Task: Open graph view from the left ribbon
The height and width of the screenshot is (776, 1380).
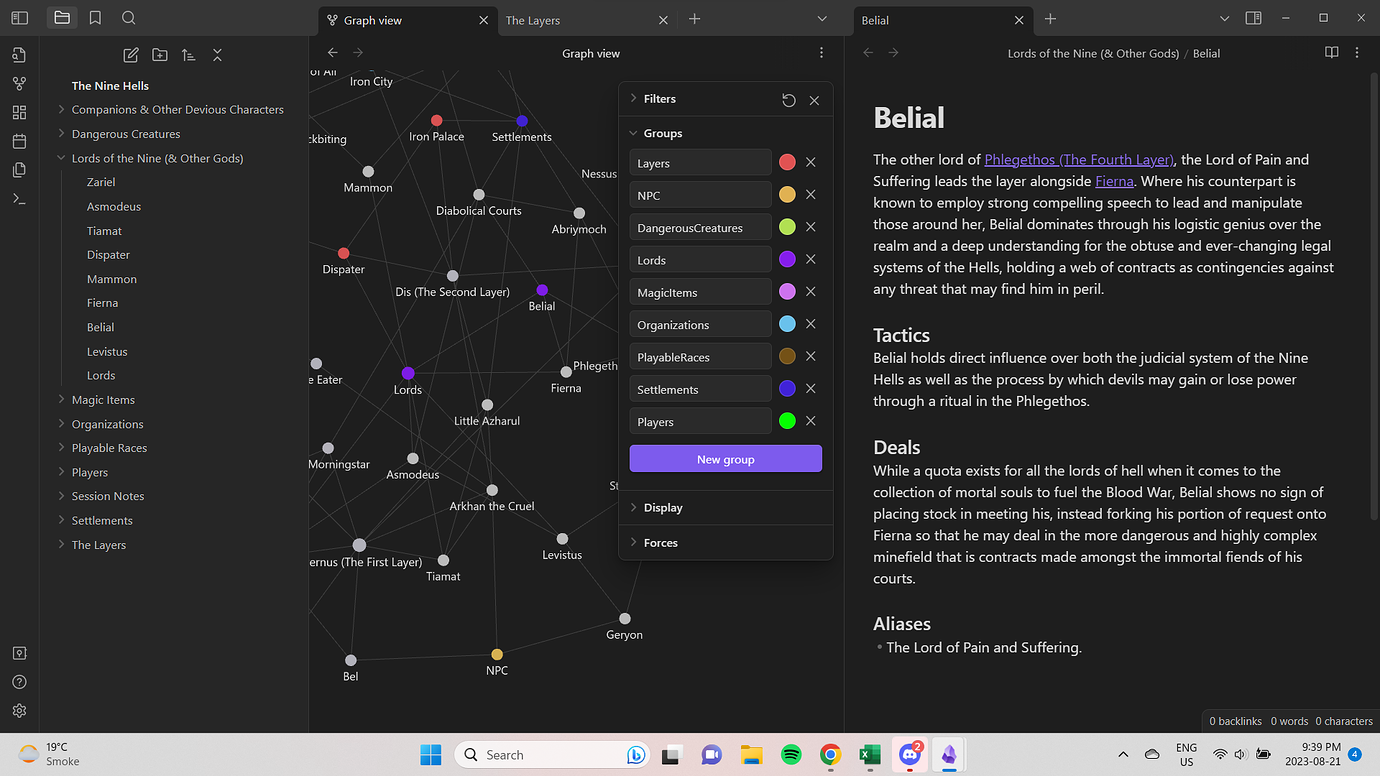Action: (x=19, y=83)
